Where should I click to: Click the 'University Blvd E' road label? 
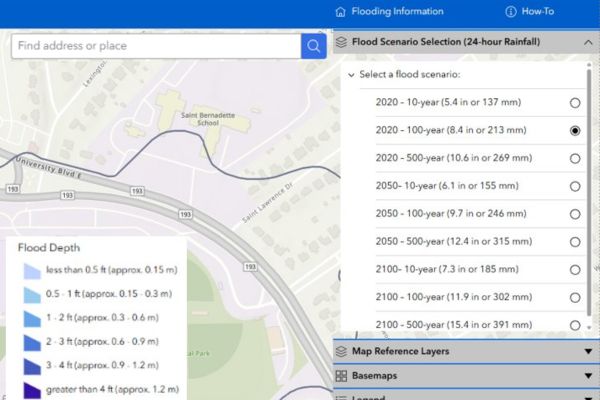[49, 168]
